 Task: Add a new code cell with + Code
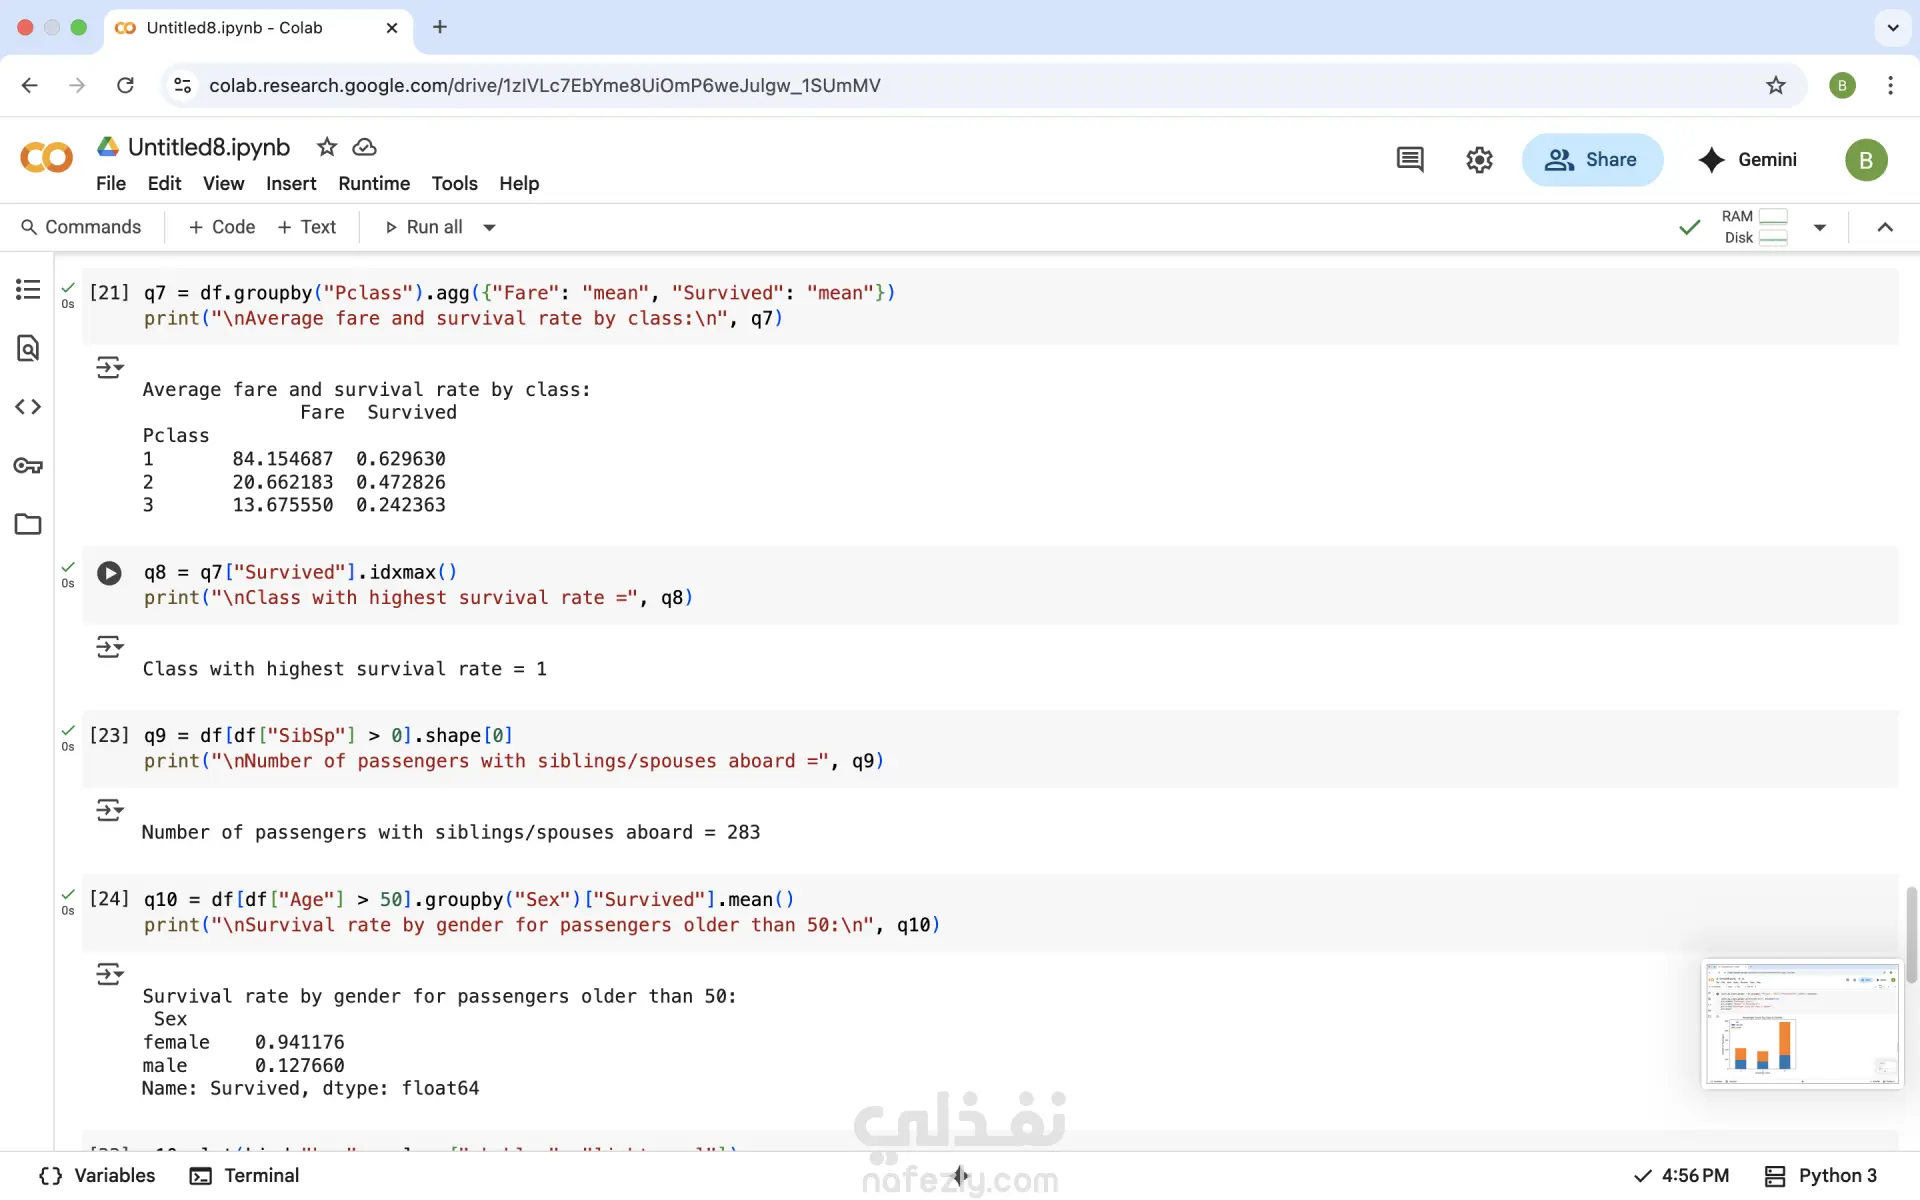pyautogui.click(x=222, y=228)
